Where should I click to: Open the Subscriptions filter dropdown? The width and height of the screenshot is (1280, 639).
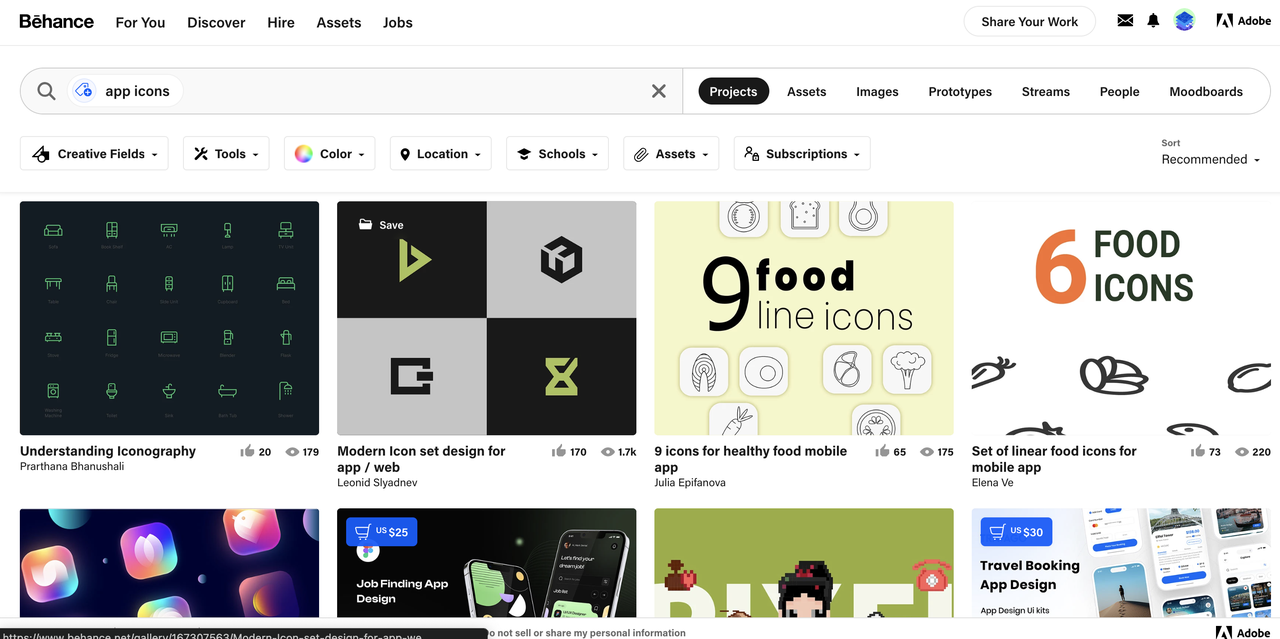click(802, 154)
